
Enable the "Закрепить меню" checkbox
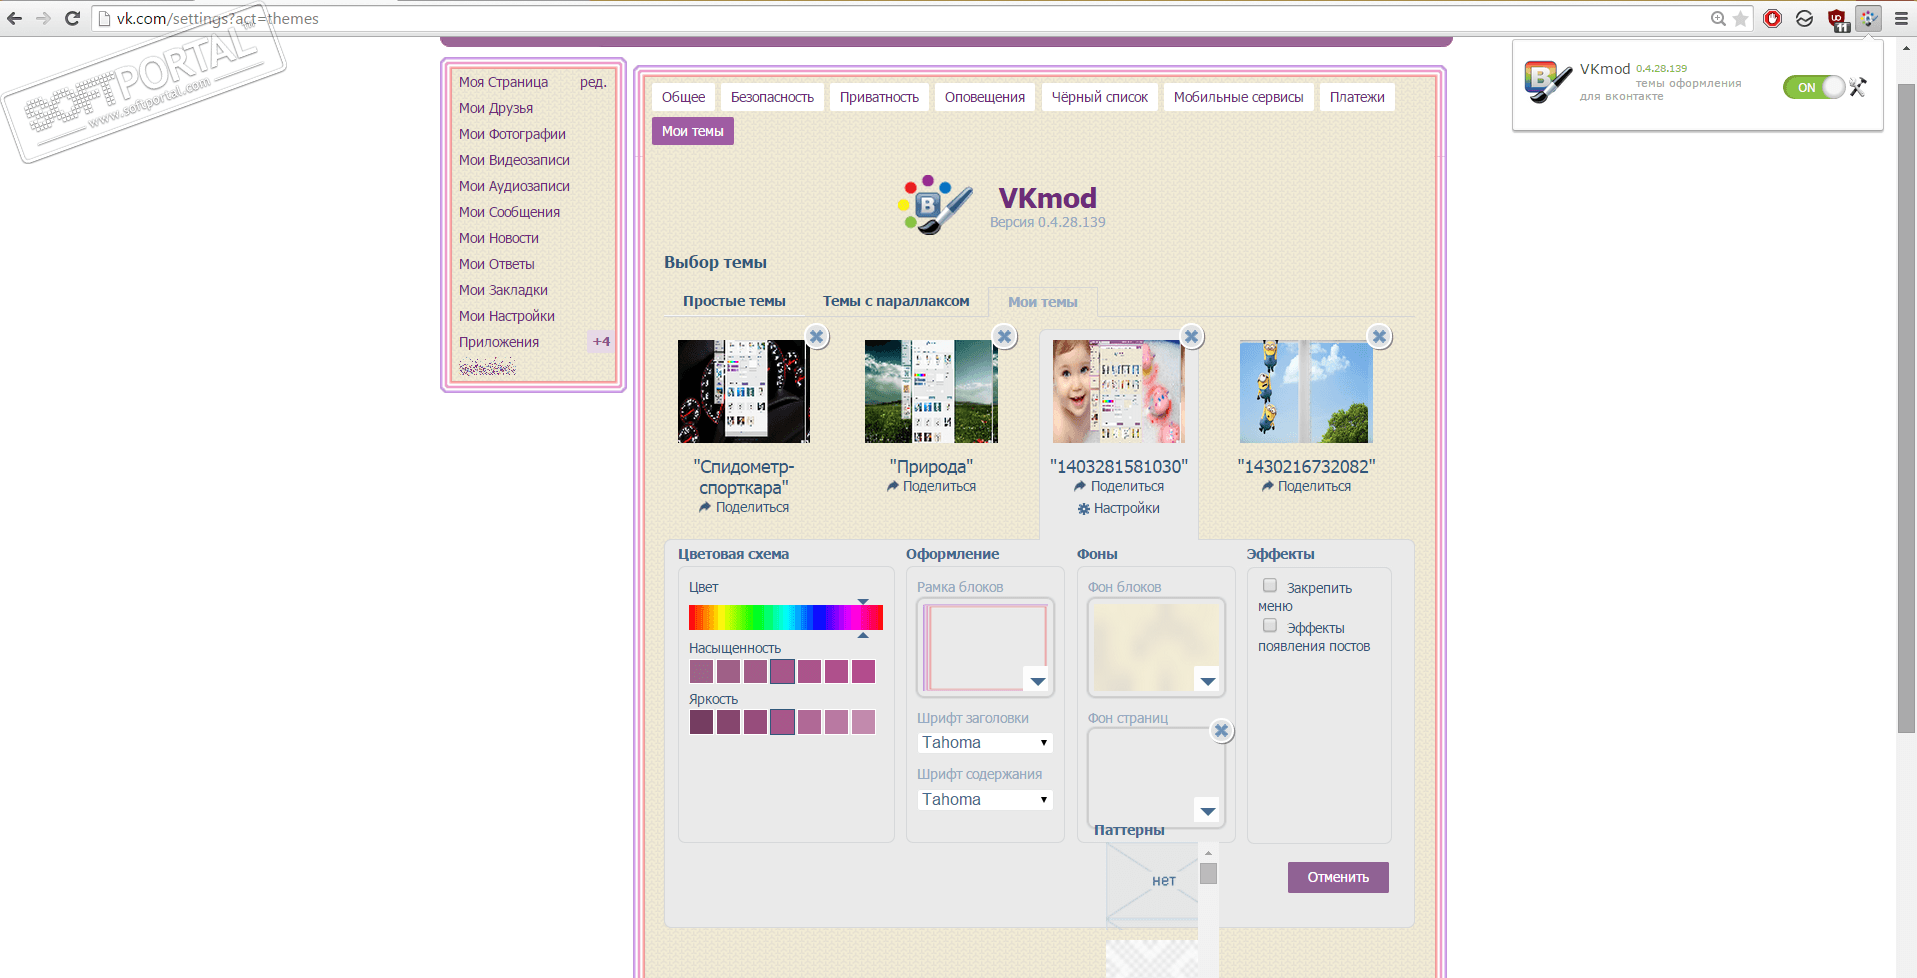tap(1270, 586)
